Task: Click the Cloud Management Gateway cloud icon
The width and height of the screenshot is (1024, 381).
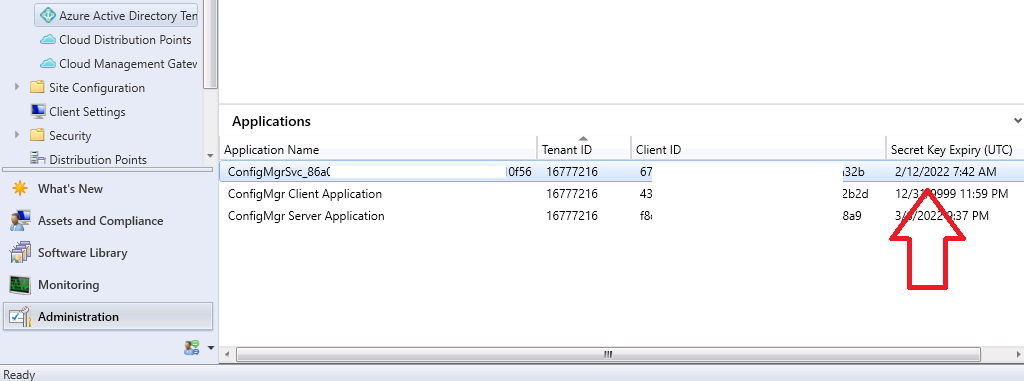Action: (48, 64)
